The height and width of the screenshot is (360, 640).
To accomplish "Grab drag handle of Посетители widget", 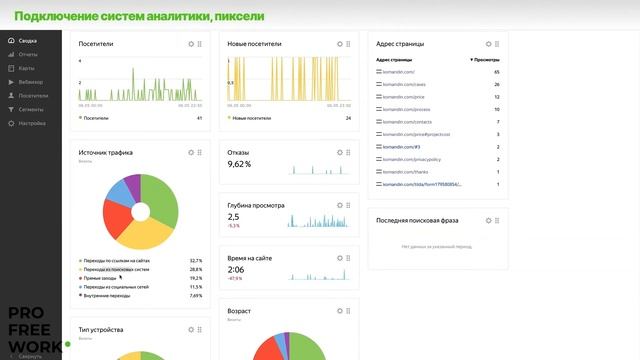I will (200, 44).
